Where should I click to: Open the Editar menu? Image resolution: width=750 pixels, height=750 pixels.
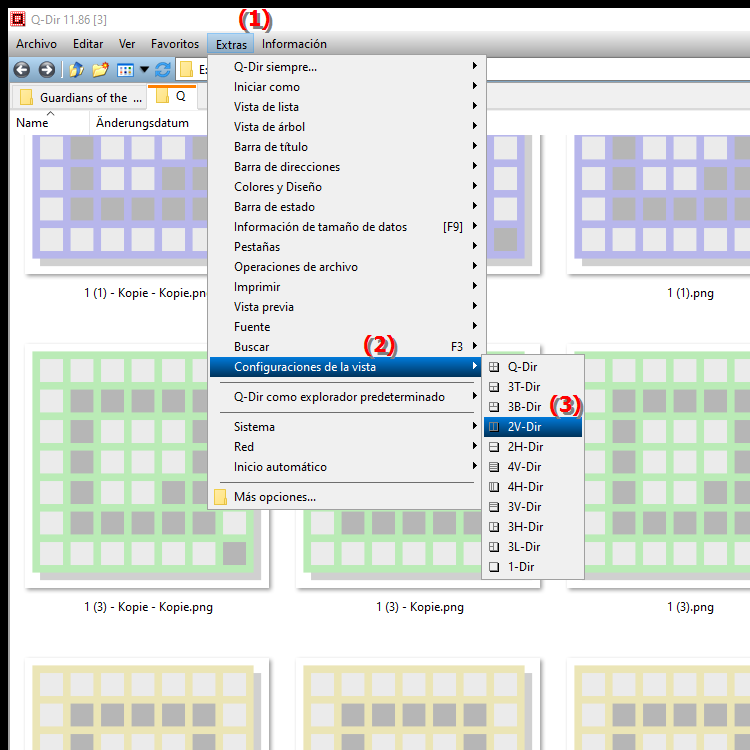[x=88, y=44]
